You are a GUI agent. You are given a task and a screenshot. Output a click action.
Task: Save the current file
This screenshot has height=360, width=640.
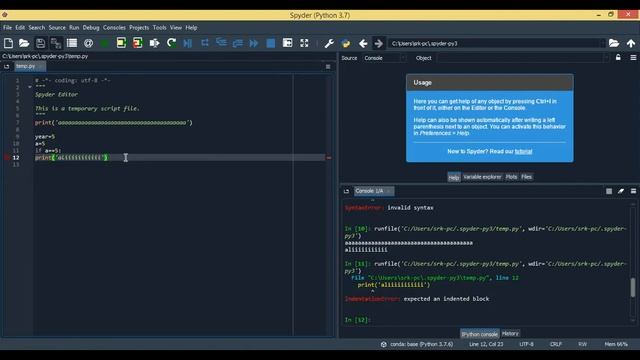point(40,43)
